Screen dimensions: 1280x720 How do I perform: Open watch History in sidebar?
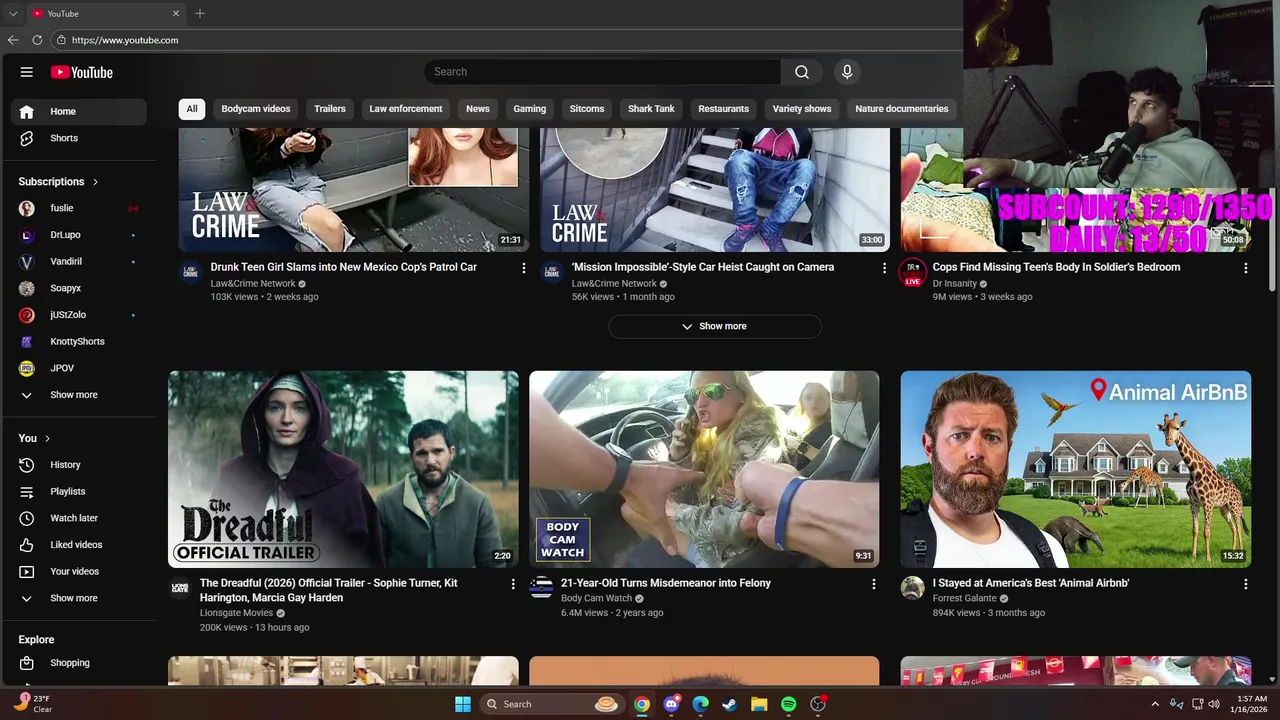tap(79, 465)
